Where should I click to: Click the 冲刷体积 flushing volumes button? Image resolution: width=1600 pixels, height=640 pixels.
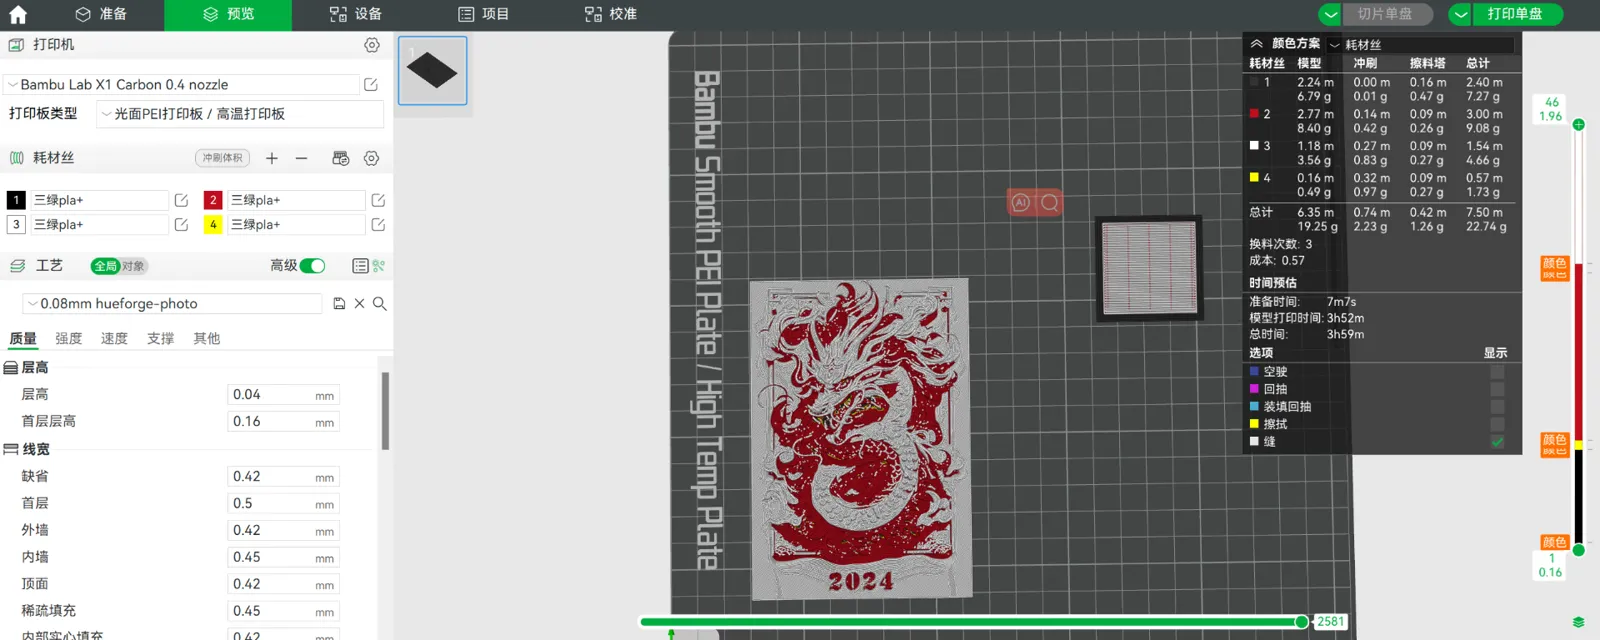click(222, 158)
